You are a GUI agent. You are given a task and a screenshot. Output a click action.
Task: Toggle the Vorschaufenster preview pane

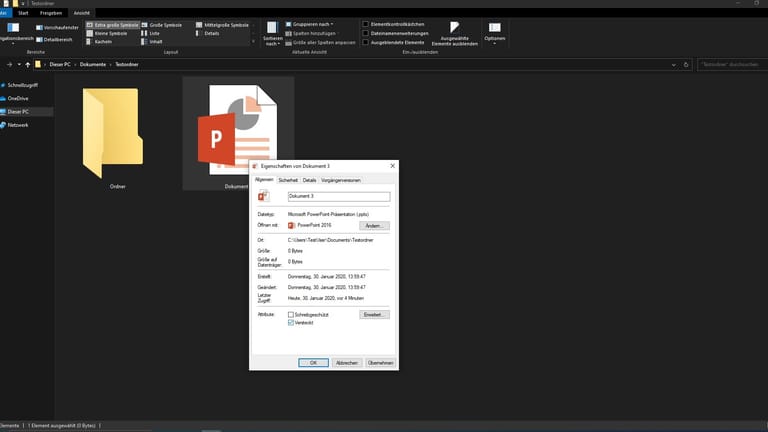tap(57, 28)
